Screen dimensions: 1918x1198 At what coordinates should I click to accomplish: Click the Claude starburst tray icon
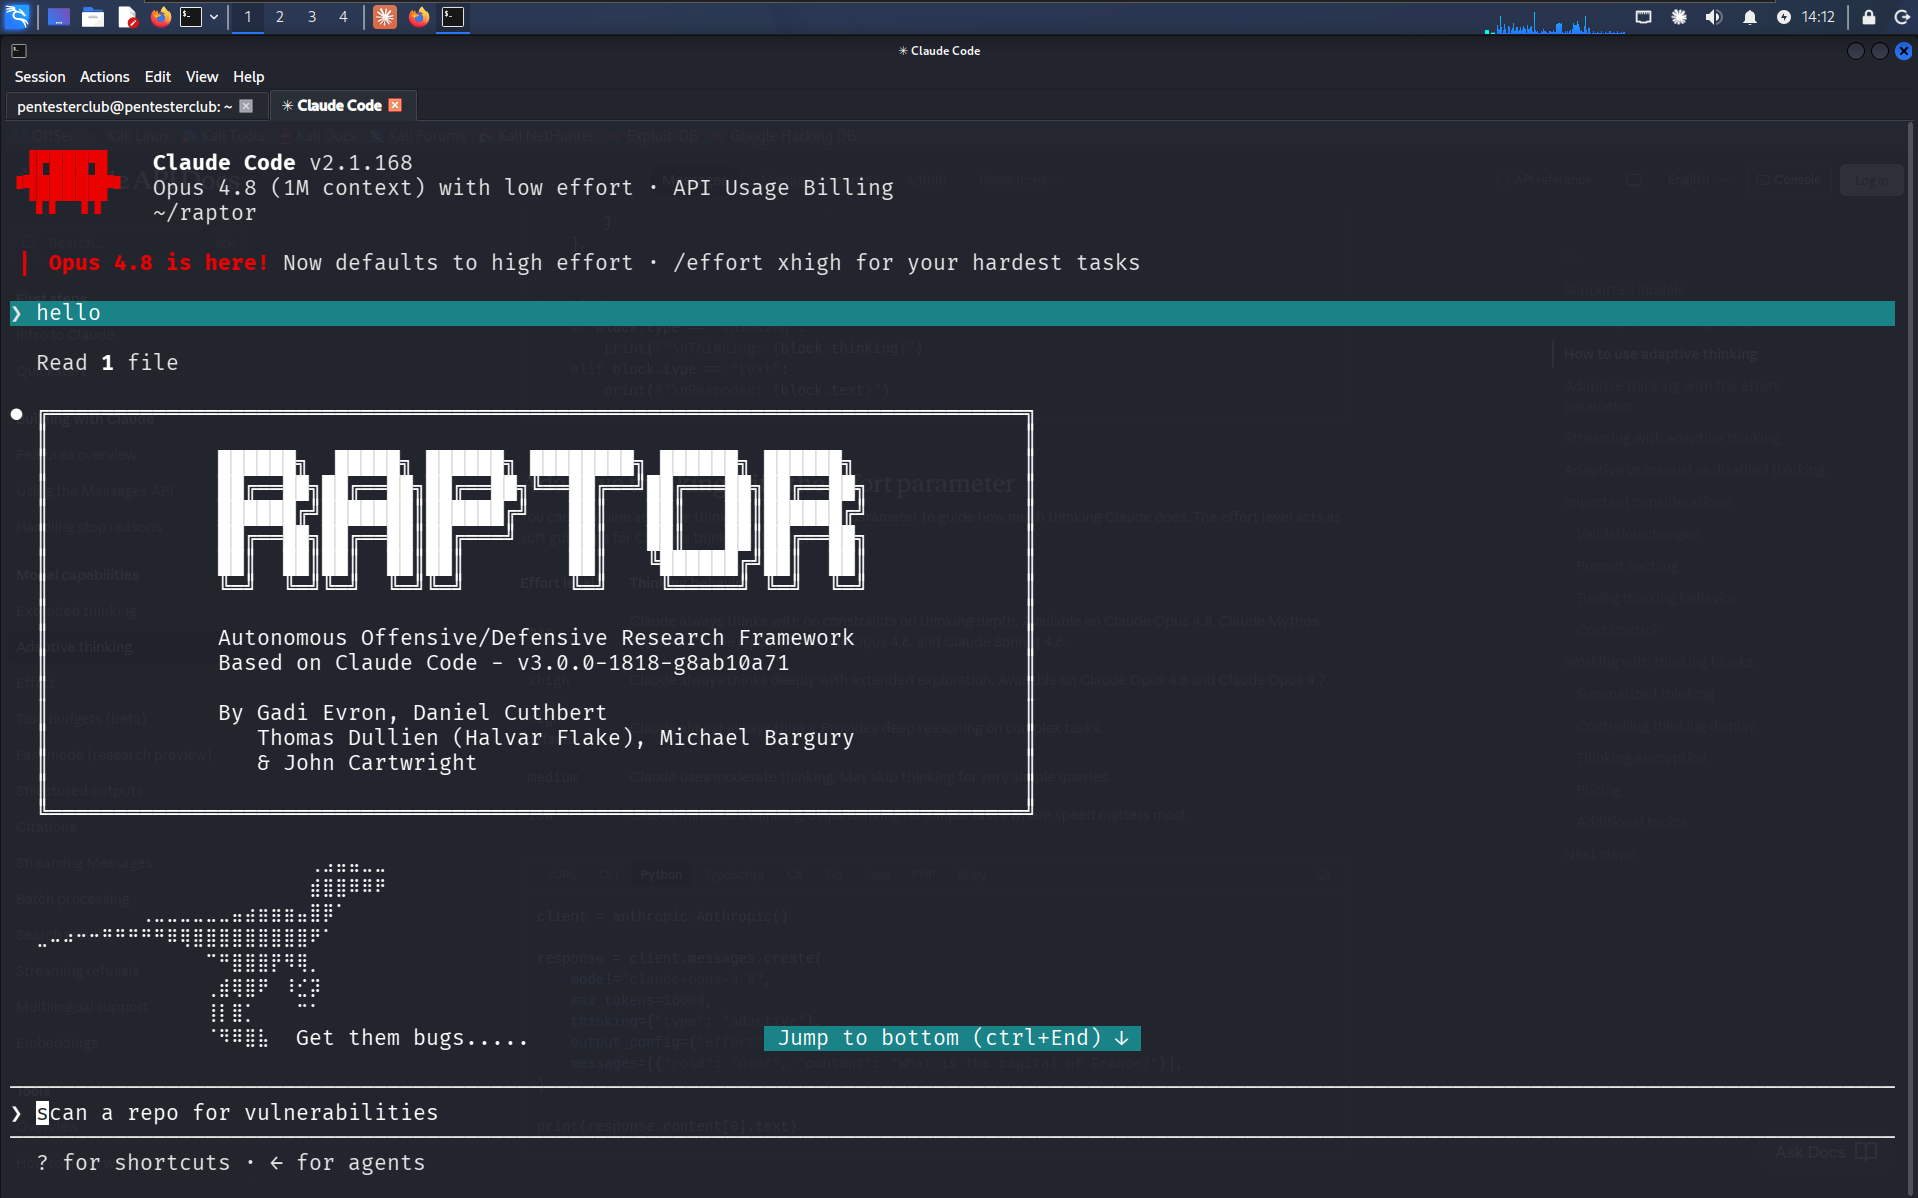[1679, 16]
